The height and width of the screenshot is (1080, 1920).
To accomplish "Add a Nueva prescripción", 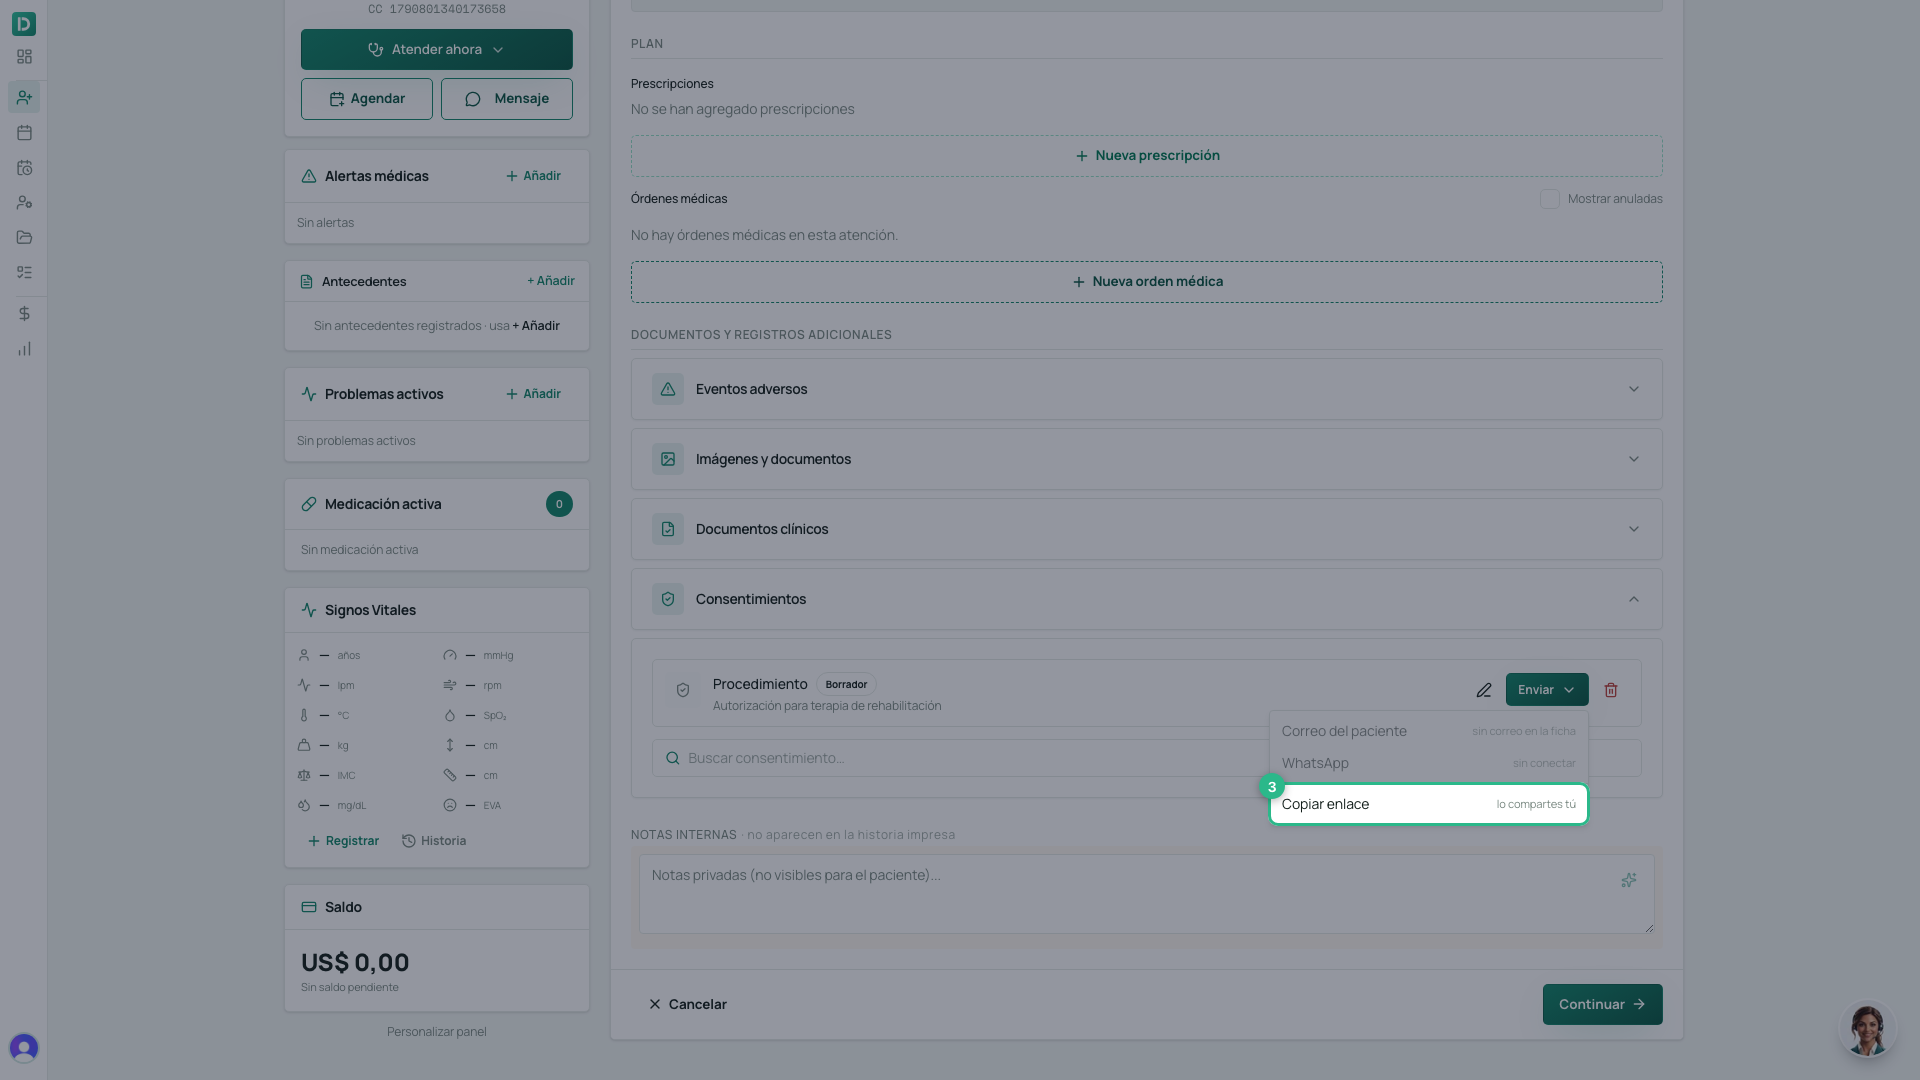I will [1146, 156].
